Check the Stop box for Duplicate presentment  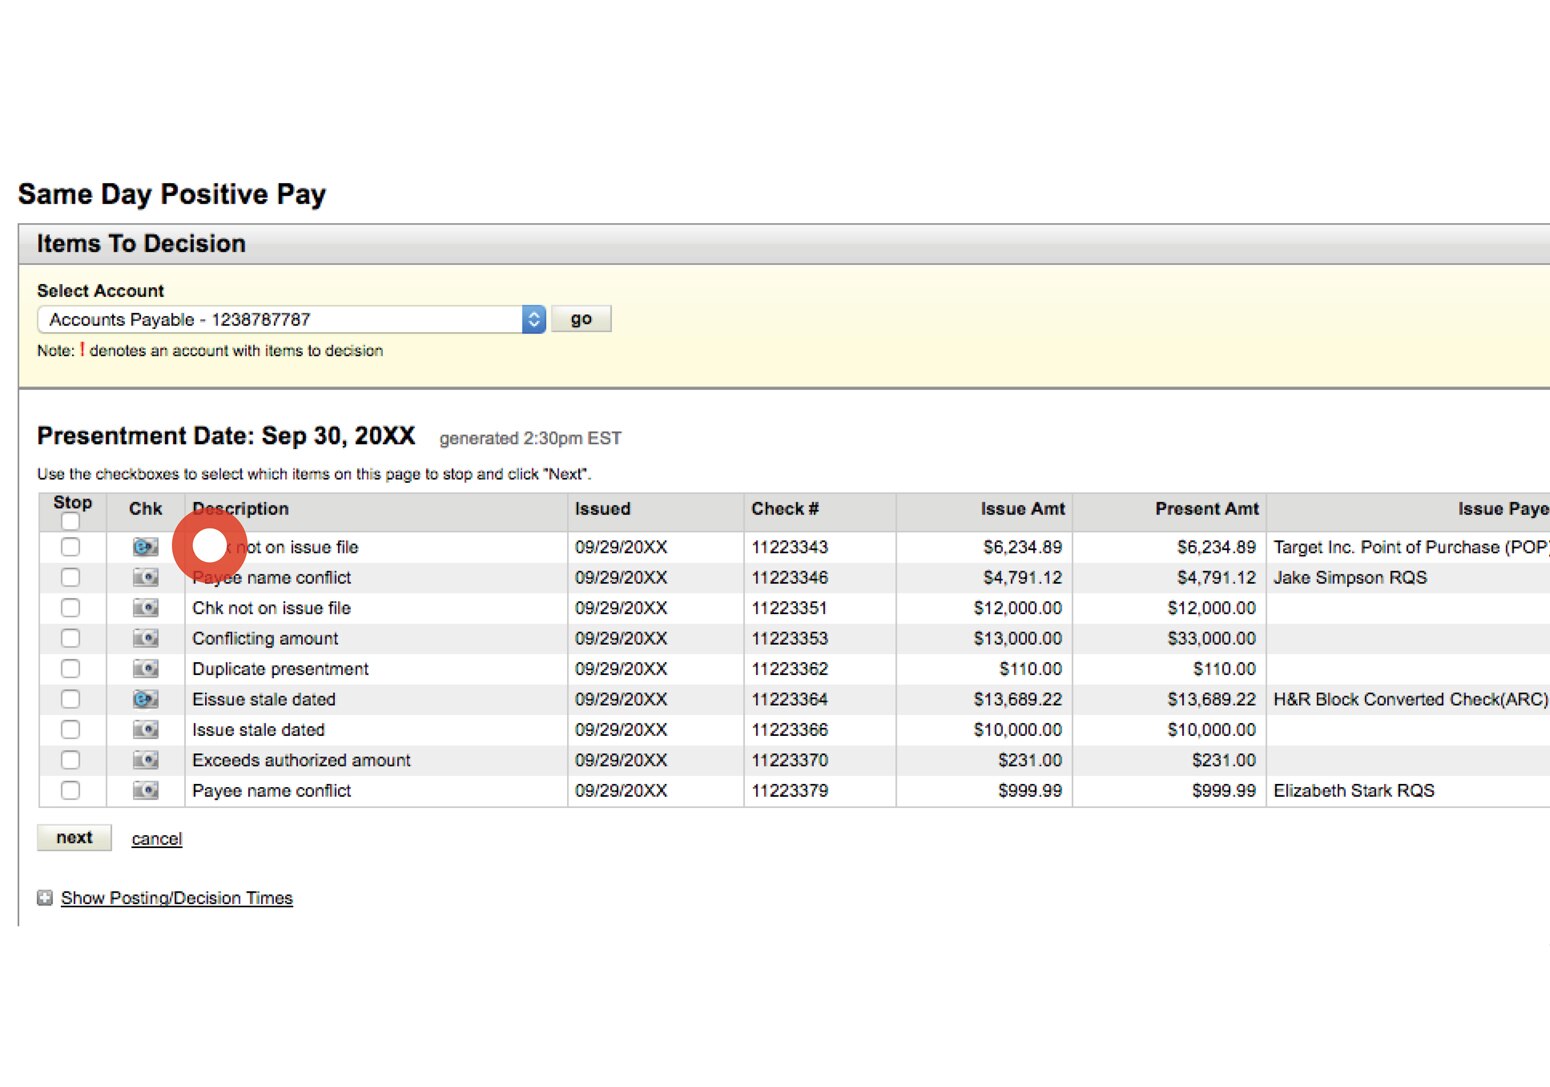click(x=70, y=668)
